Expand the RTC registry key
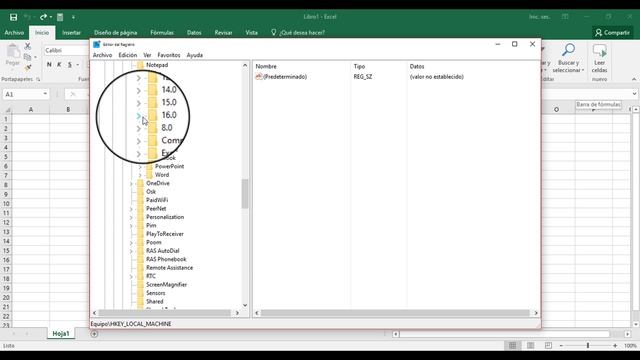The image size is (640, 360). click(x=131, y=277)
